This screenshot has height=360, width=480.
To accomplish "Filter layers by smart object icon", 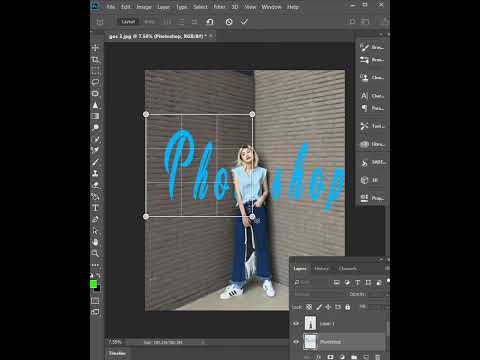I will click(379, 283).
